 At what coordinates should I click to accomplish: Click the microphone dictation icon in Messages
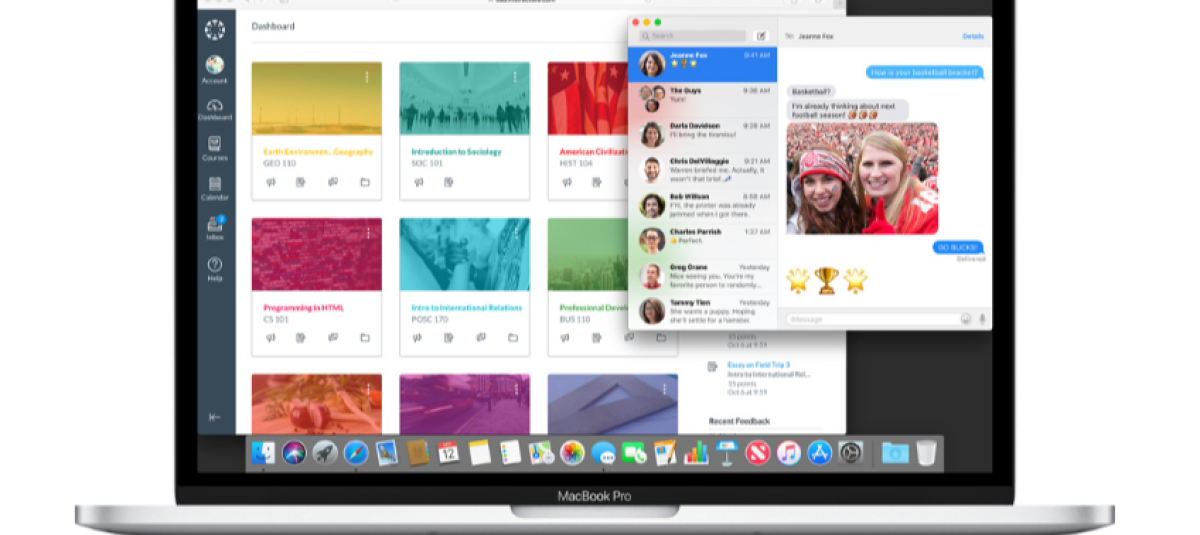tap(982, 319)
